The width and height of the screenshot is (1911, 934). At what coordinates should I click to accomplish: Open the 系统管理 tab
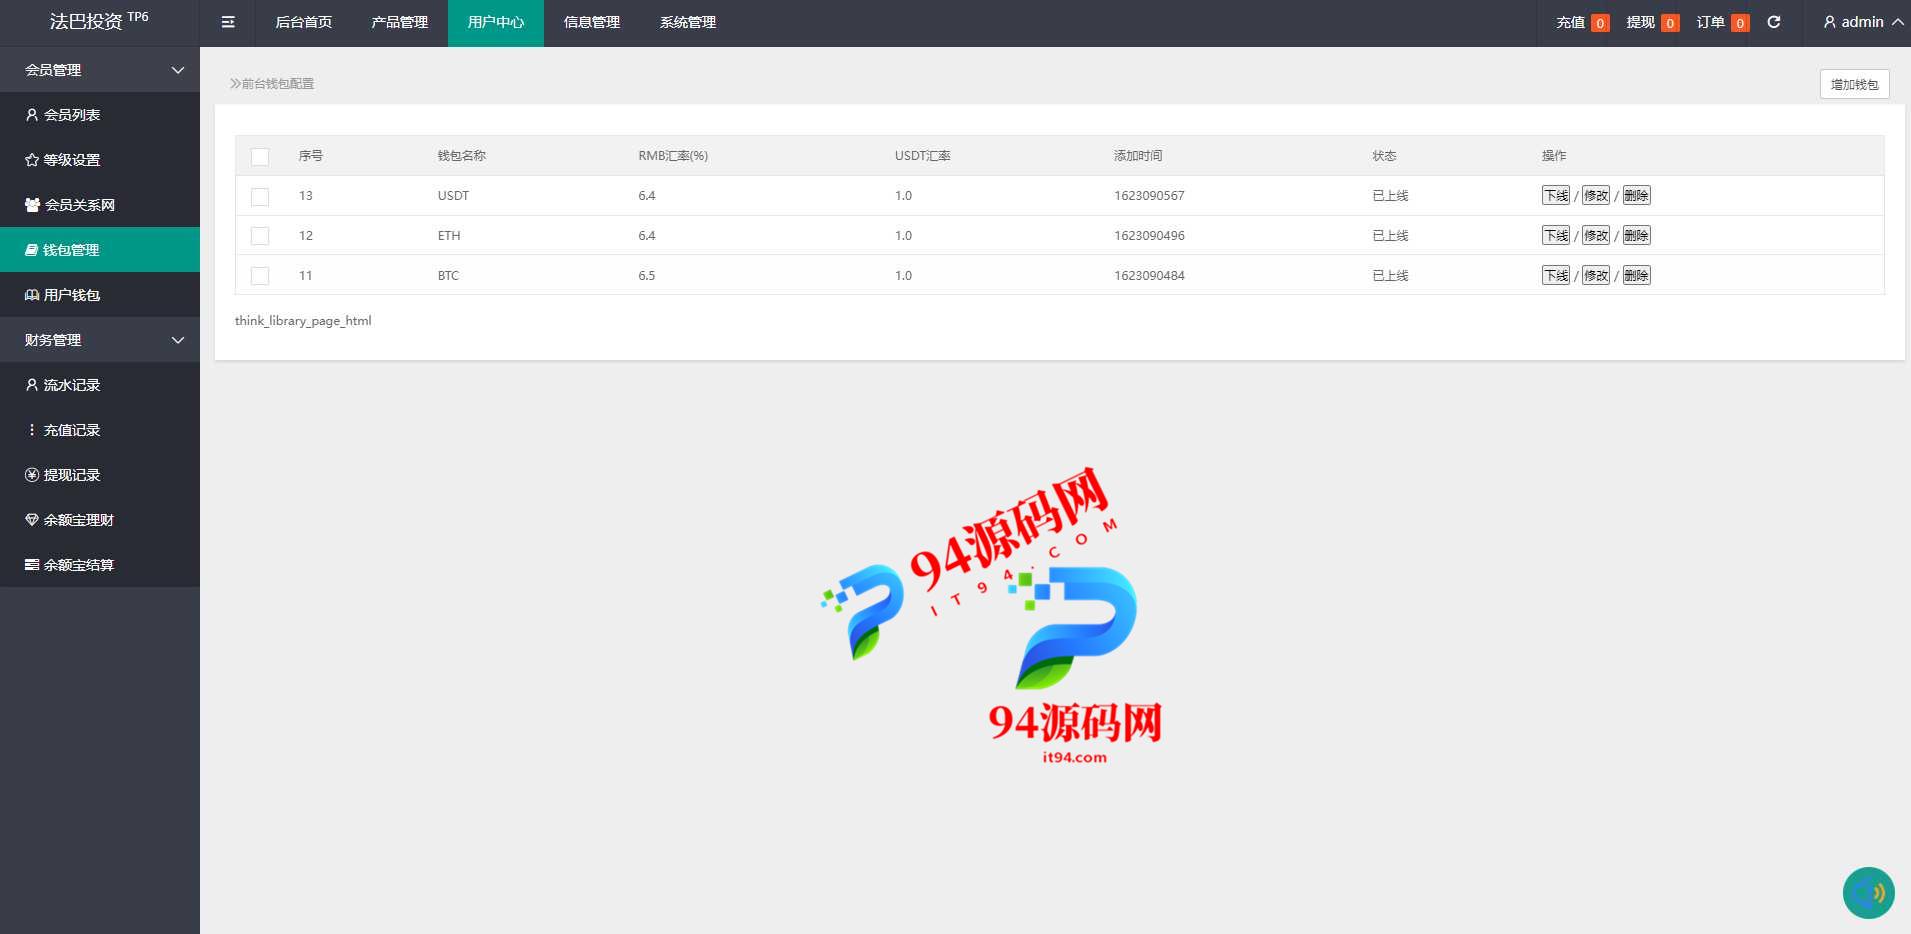(x=688, y=22)
